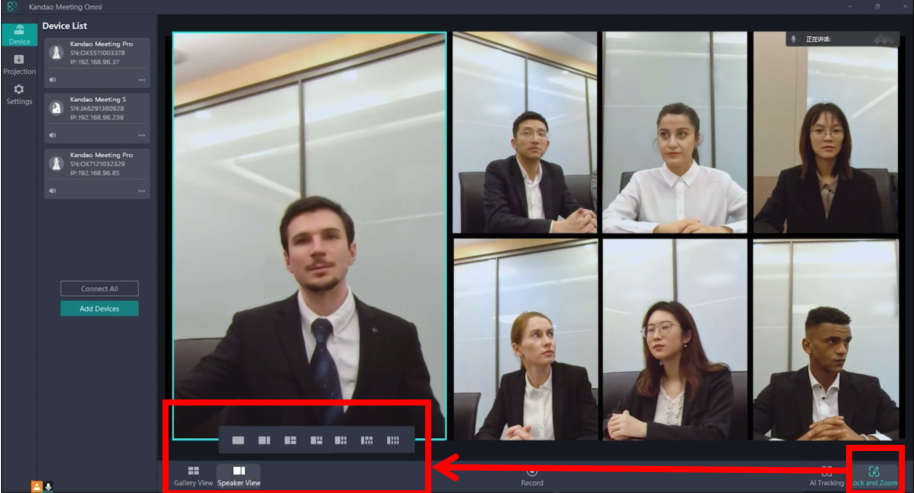
Task: Select video tile of man in bottom-right frame
Action: tap(825, 339)
